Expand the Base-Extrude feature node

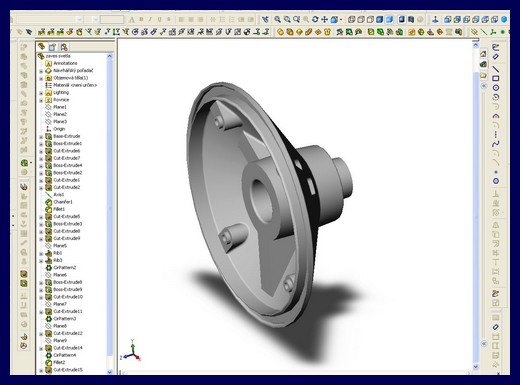pos(41,137)
